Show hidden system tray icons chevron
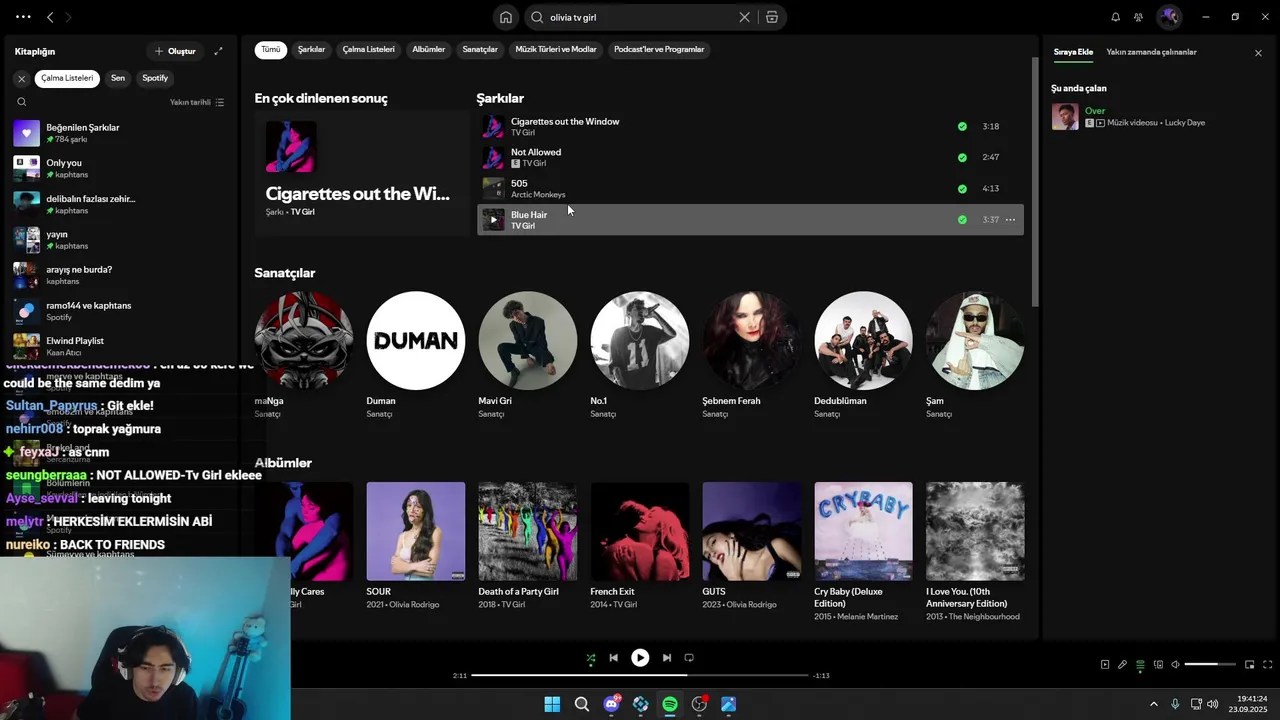1280x720 pixels. pos(1153,704)
